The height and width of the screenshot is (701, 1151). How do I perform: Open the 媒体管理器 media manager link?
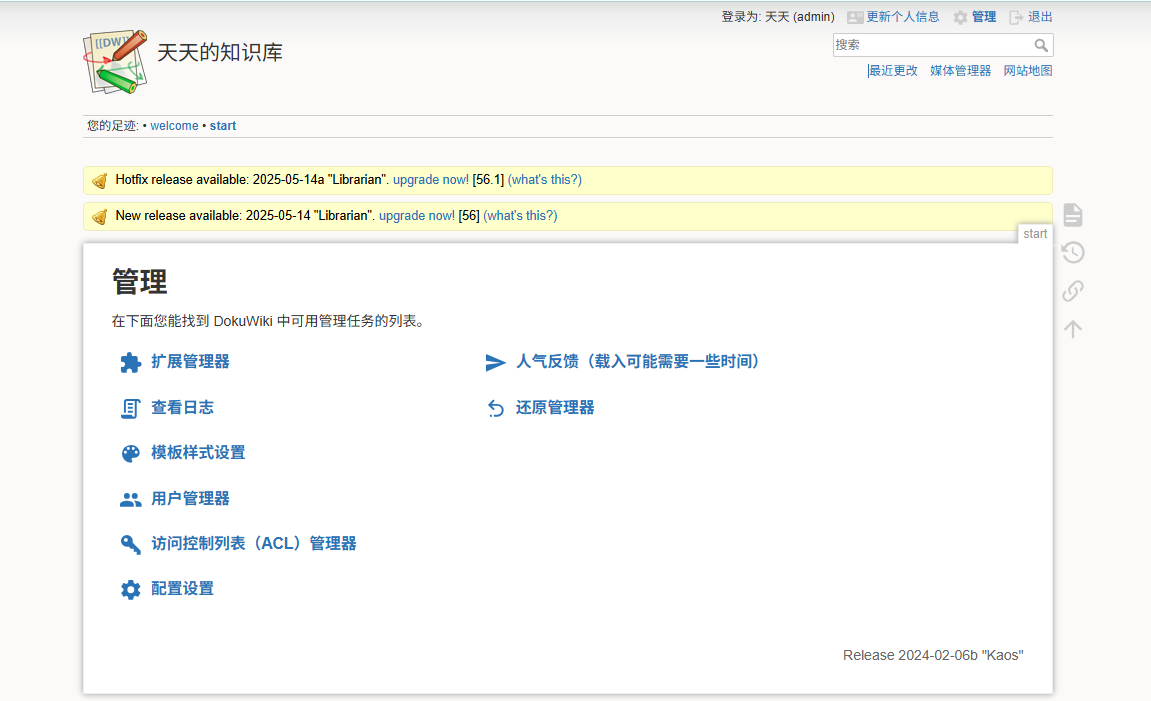pos(960,70)
